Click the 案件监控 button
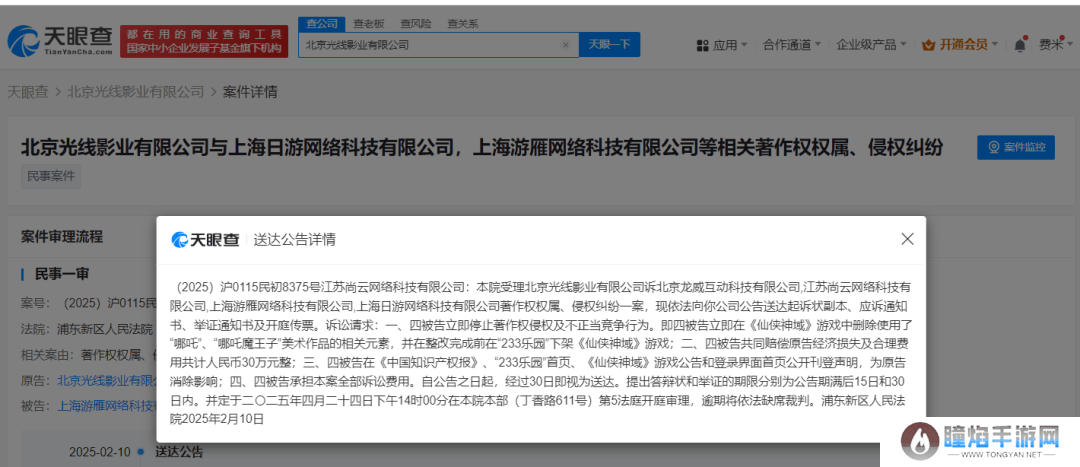This screenshot has width=1080, height=467. [1016, 147]
